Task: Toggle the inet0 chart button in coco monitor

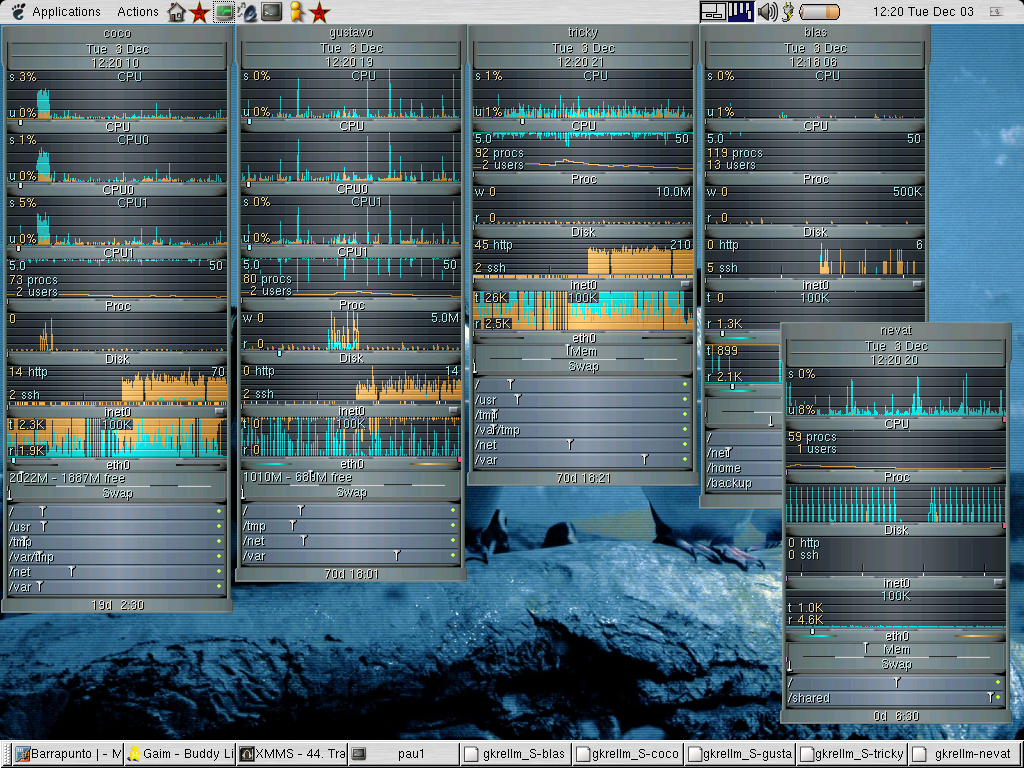Action: pyautogui.click(x=219, y=411)
